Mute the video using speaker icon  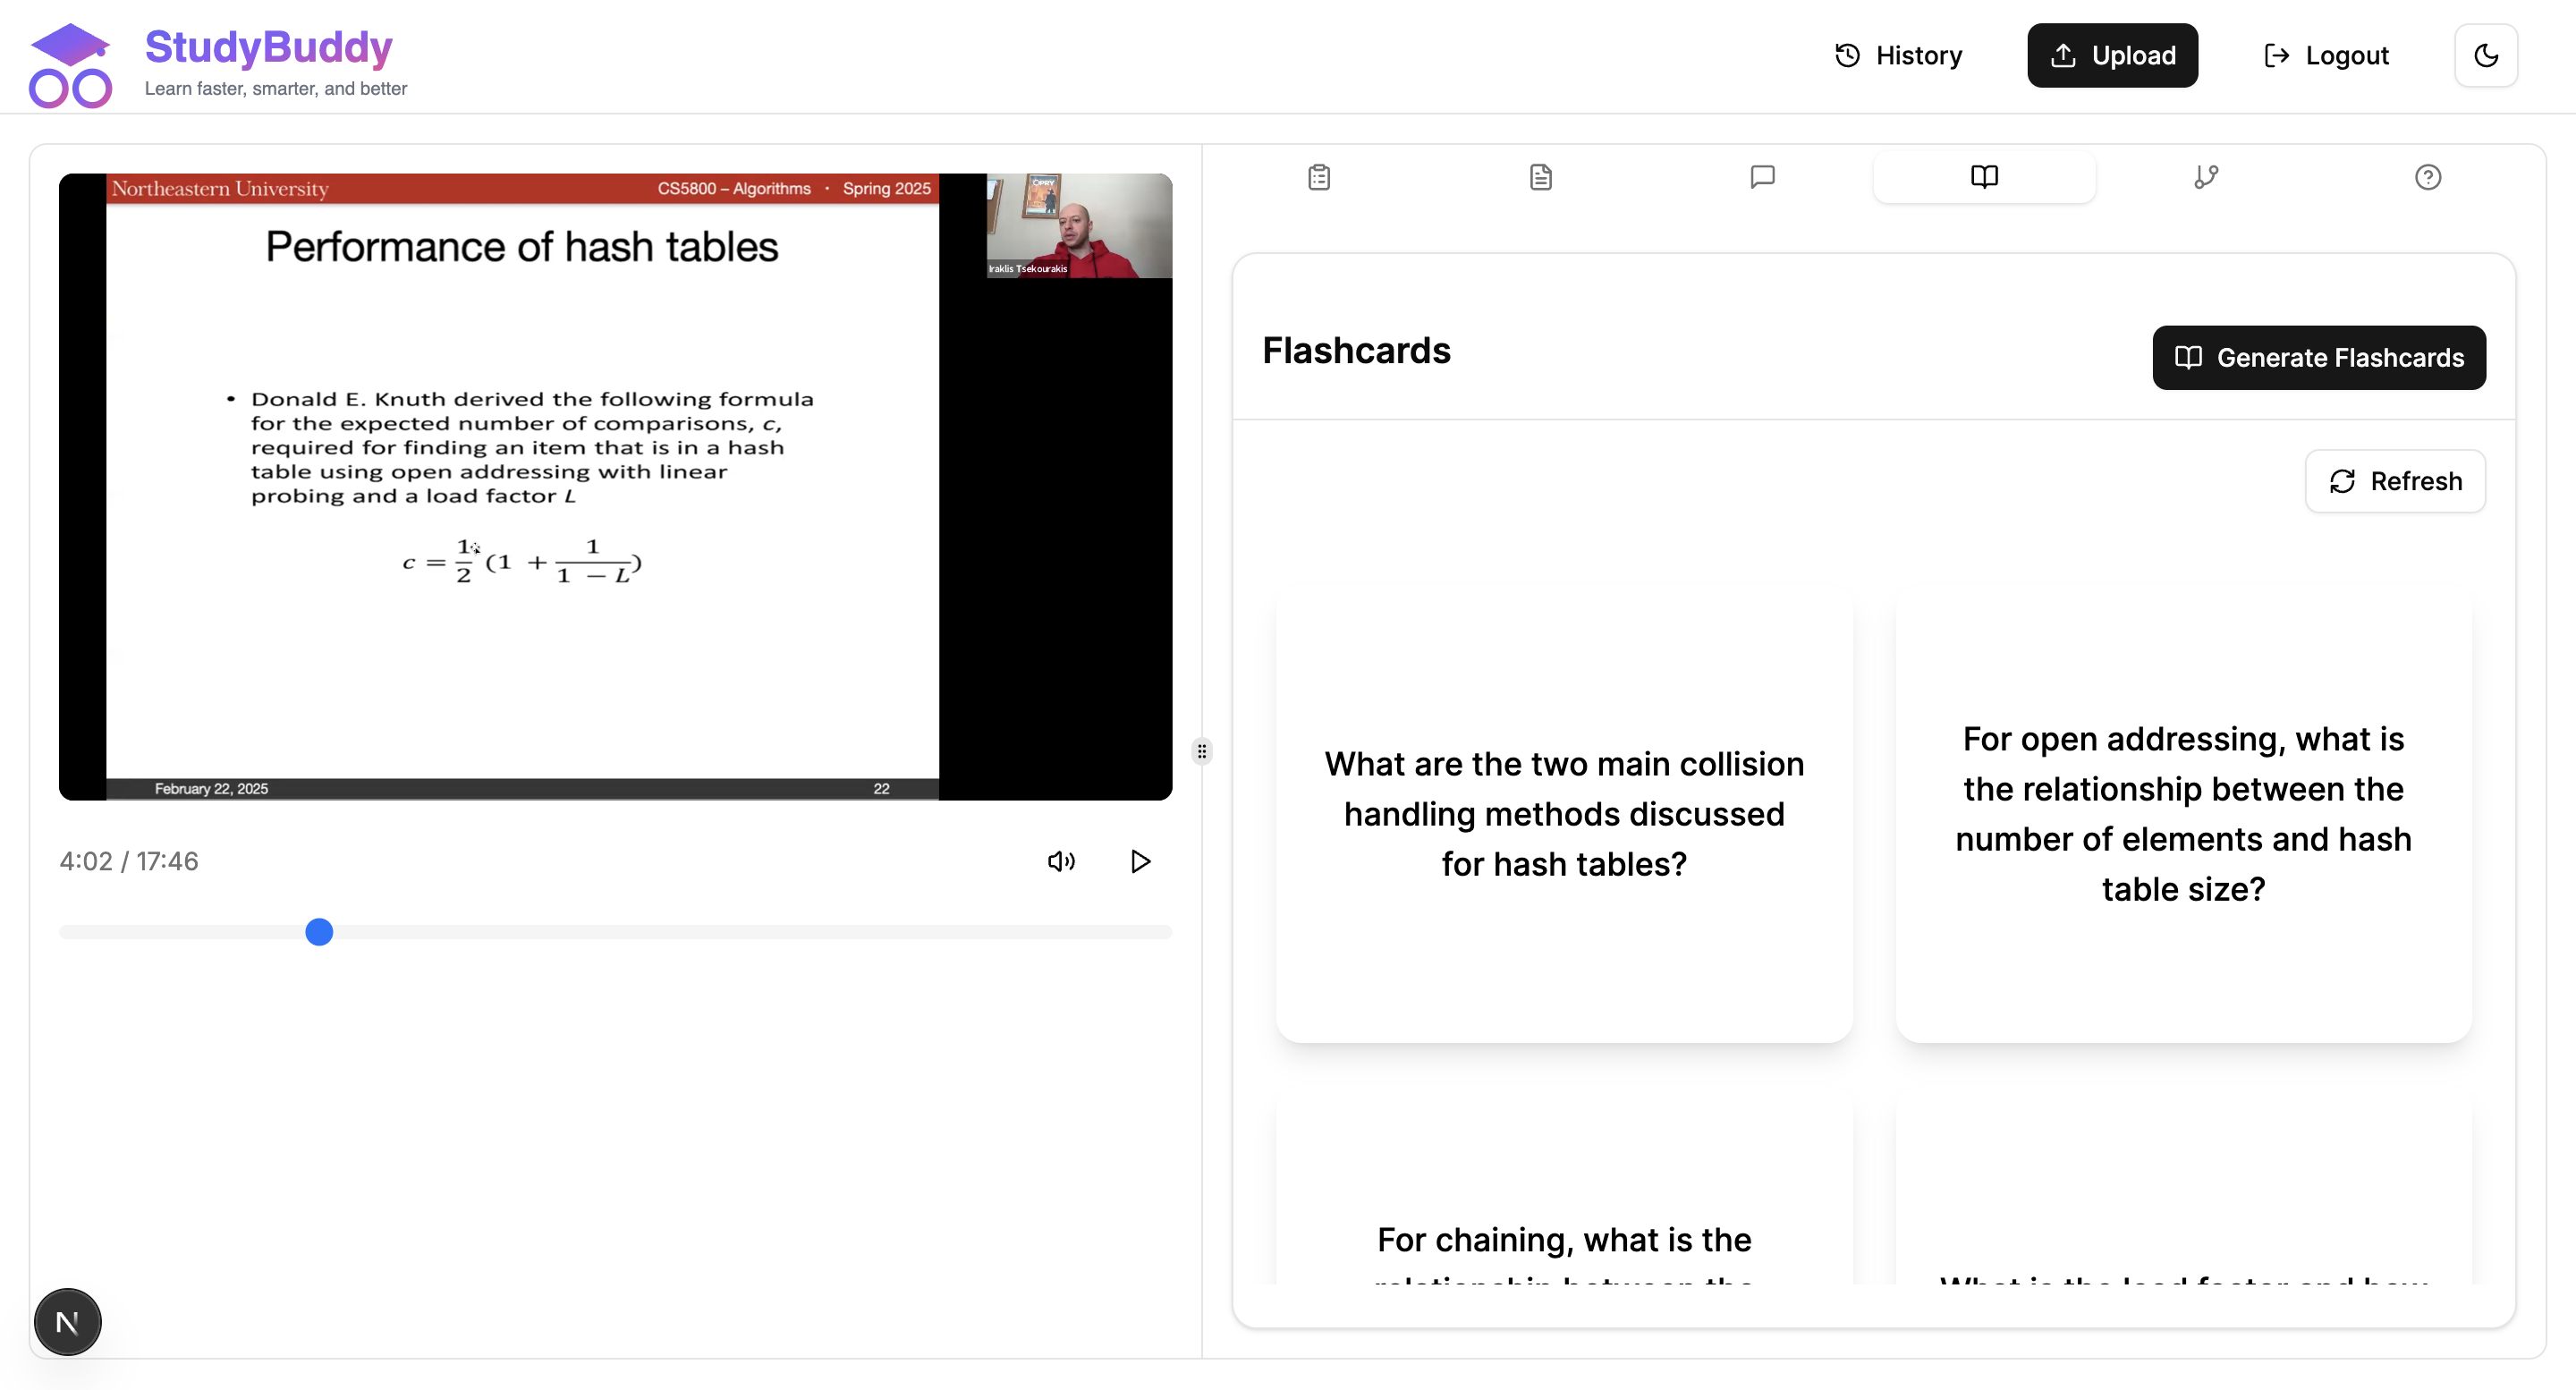[1061, 861]
